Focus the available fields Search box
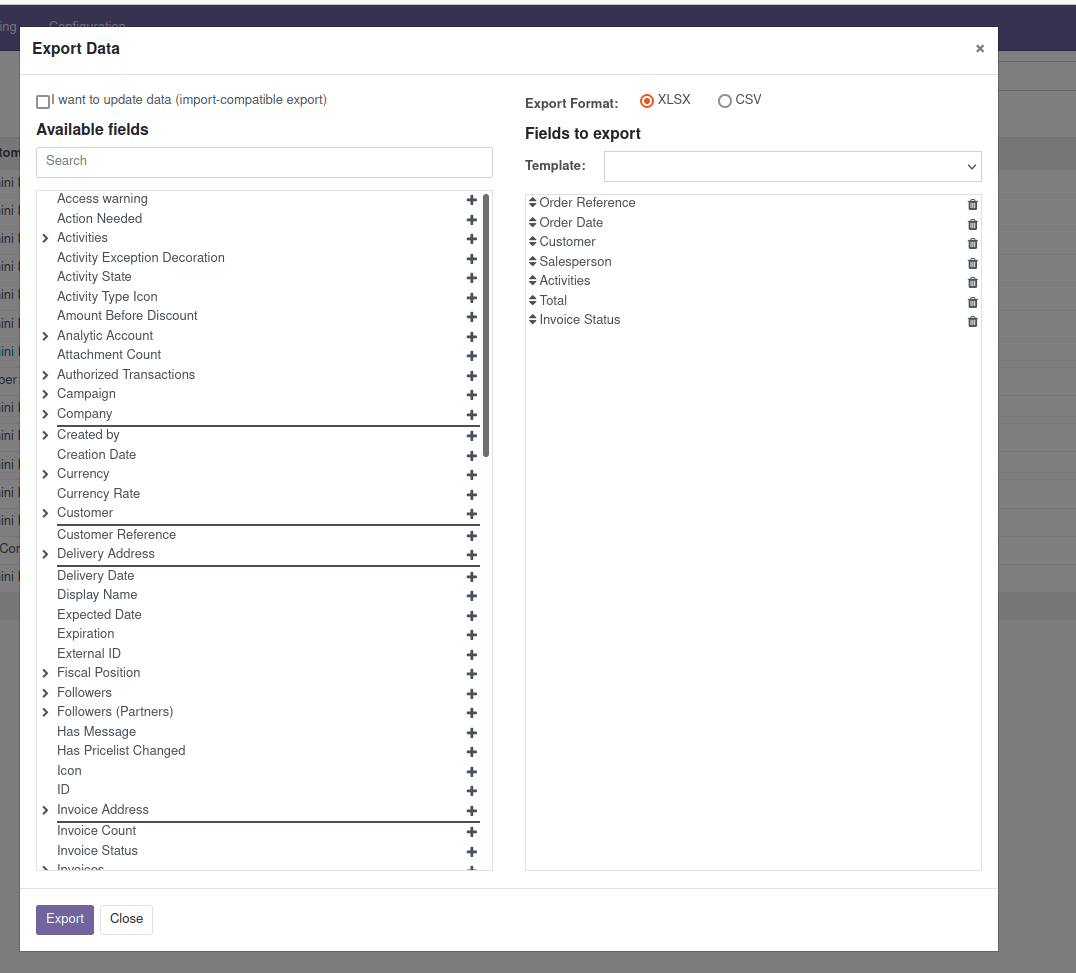The width and height of the screenshot is (1076, 973). 264,163
